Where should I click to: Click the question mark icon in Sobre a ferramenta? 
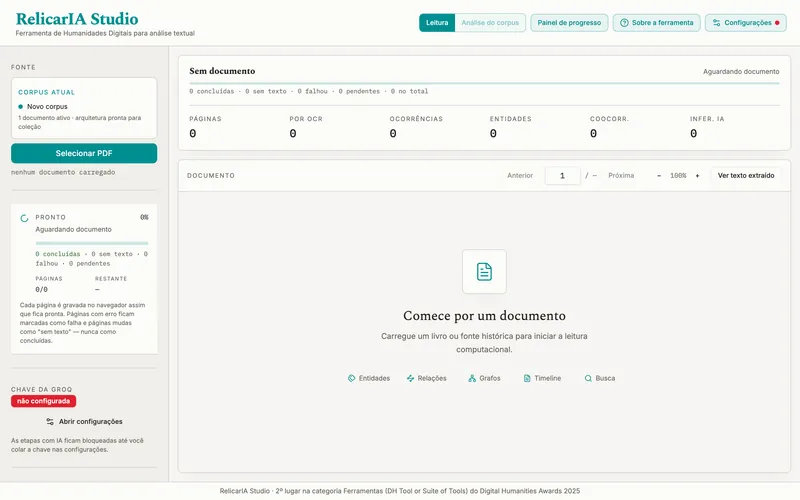point(624,23)
